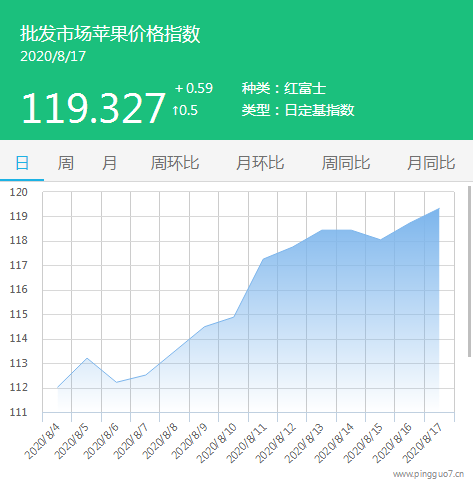Click the 2020/8/17 data point peak

(x=439, y=209)
